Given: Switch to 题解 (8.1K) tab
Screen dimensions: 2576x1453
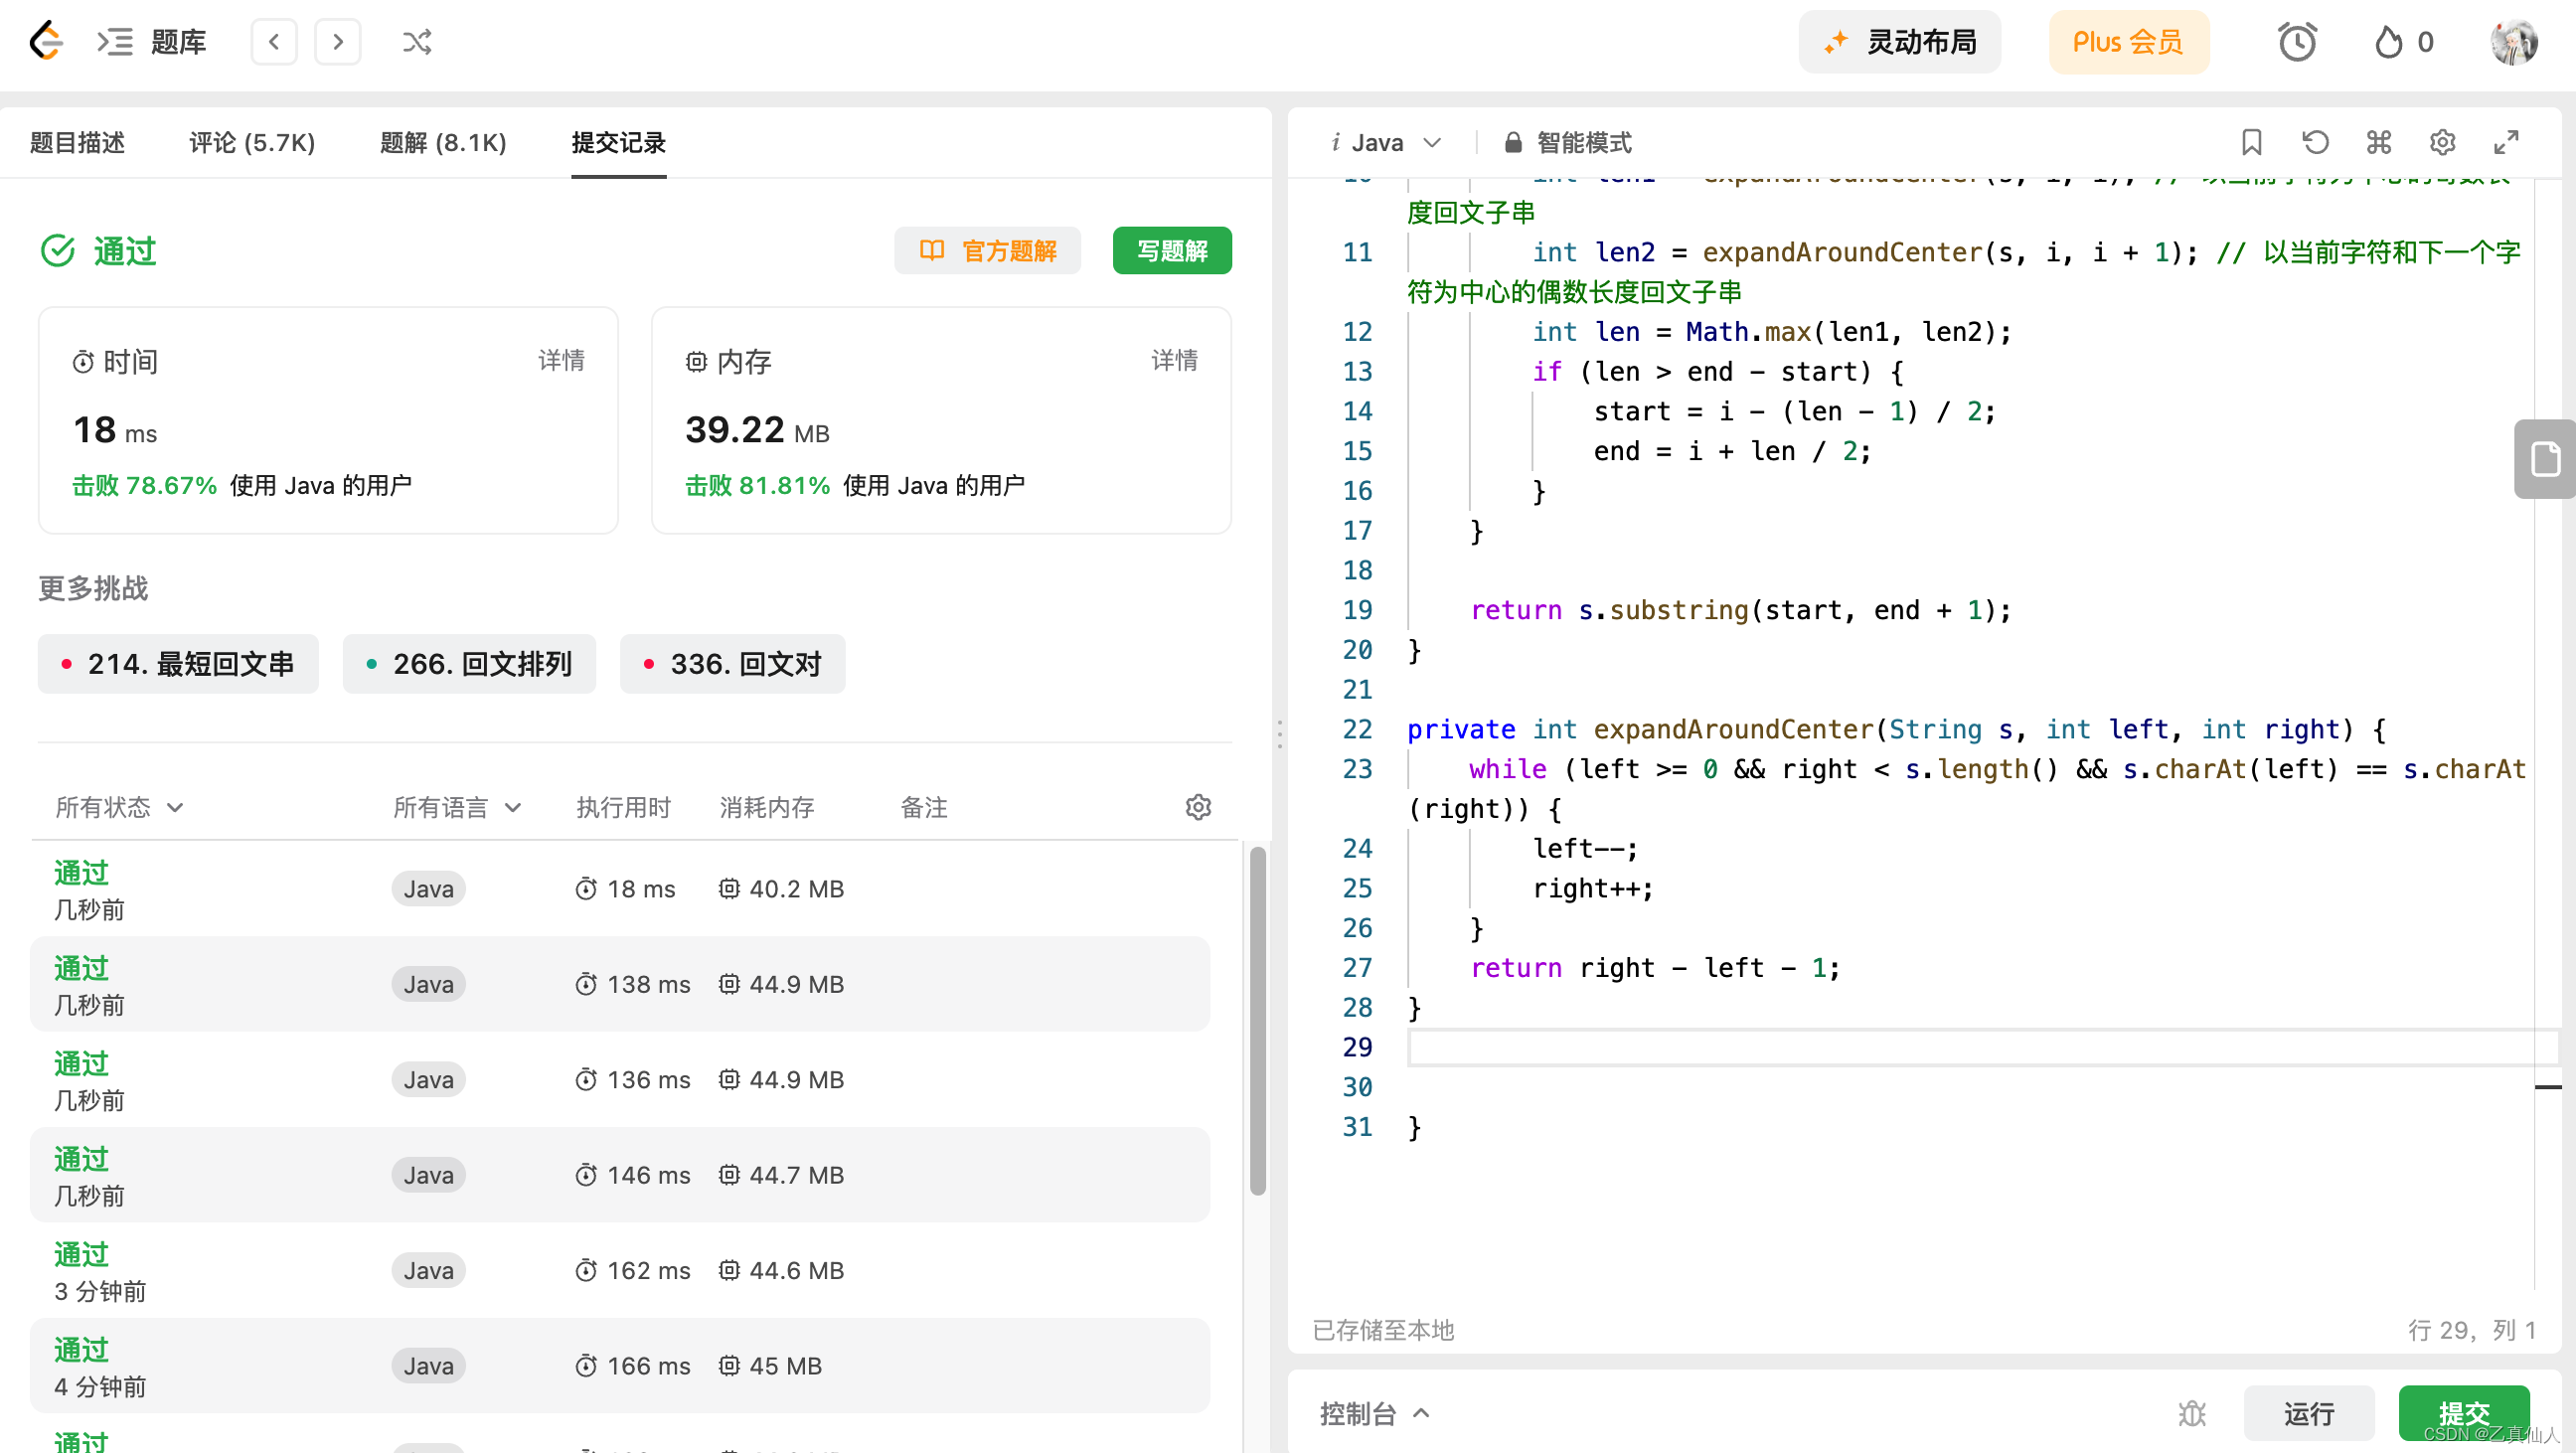Looking at the screenshot, I should pos(443,143).
